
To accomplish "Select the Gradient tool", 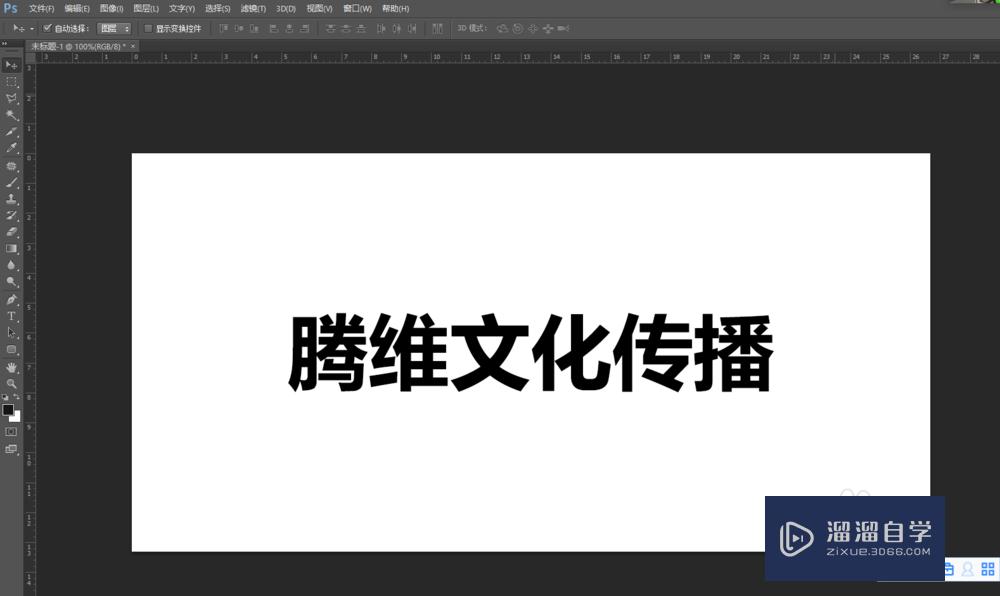I will pyautogui.click(x=11, y=249).
